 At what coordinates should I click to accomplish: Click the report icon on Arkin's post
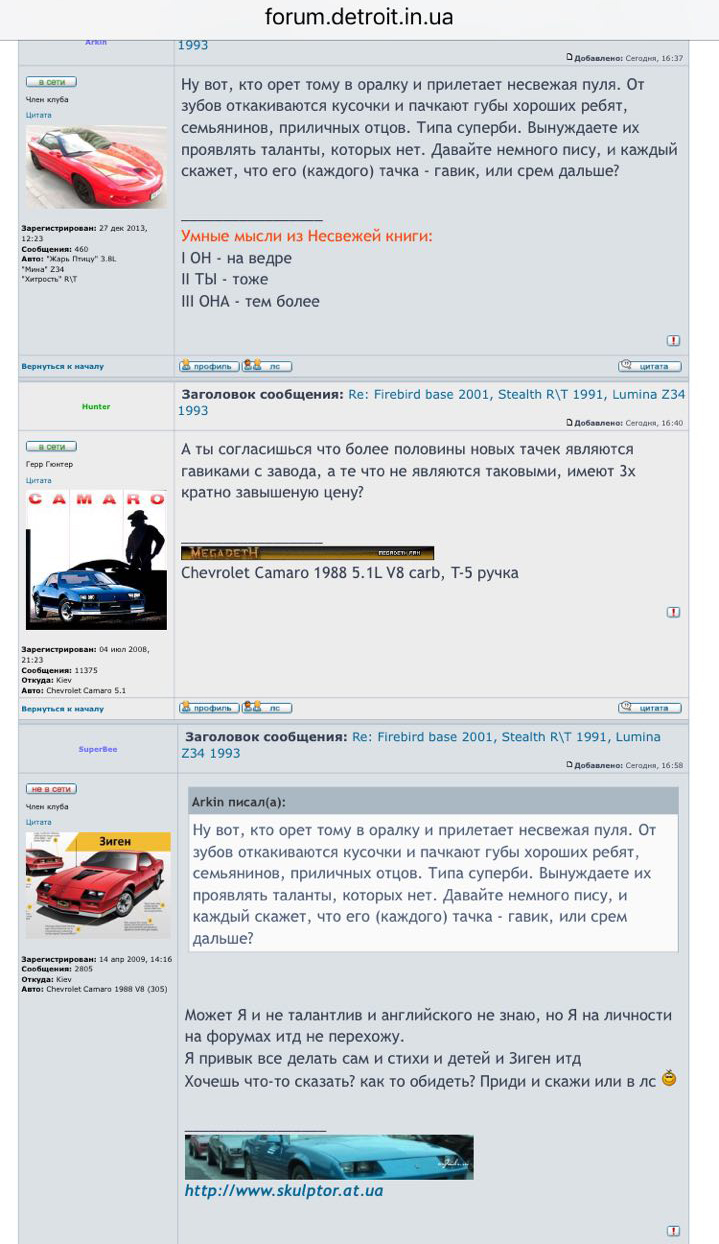point(673,341)
